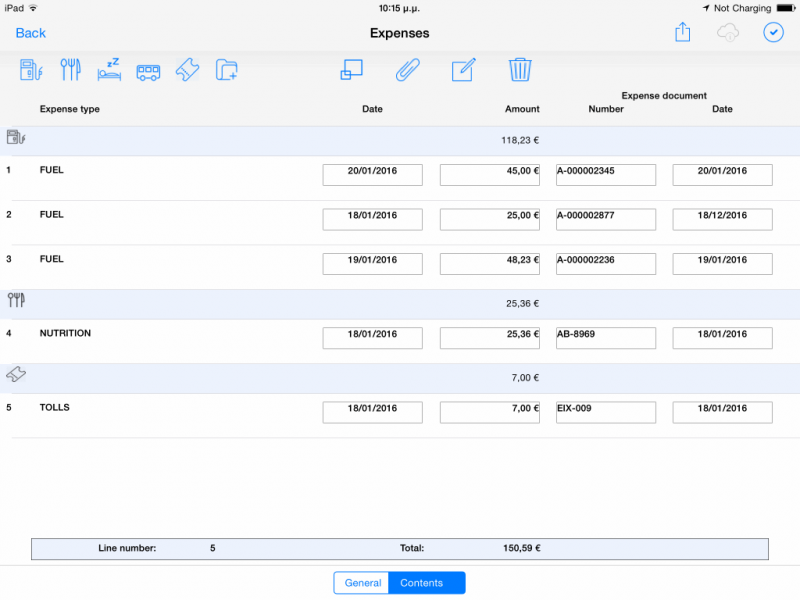Tap the Amount column header
Screen dimensions: 800x600
522,109
